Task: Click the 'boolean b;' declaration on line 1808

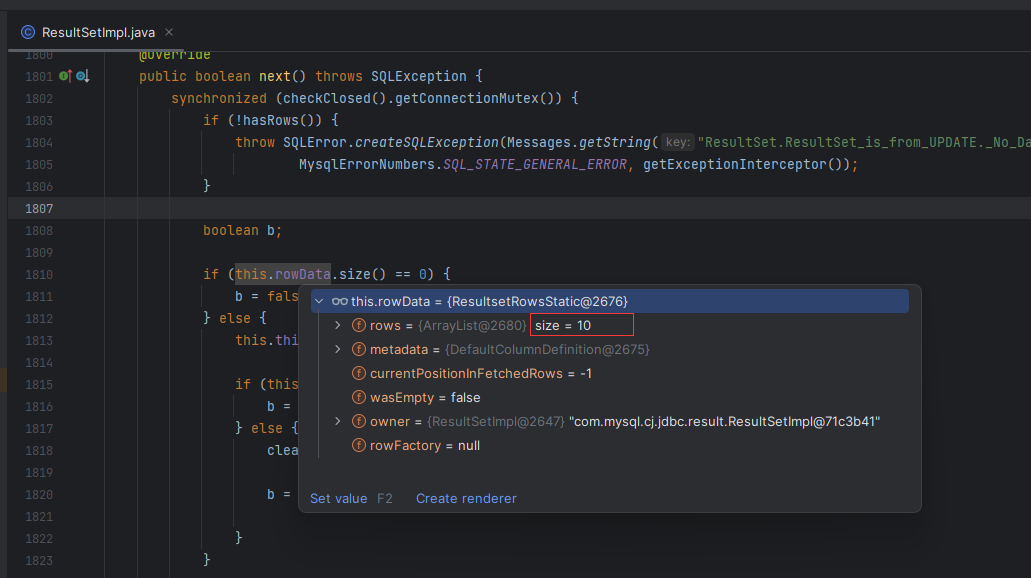Action: pyautogui.click(x=243, y=231)
